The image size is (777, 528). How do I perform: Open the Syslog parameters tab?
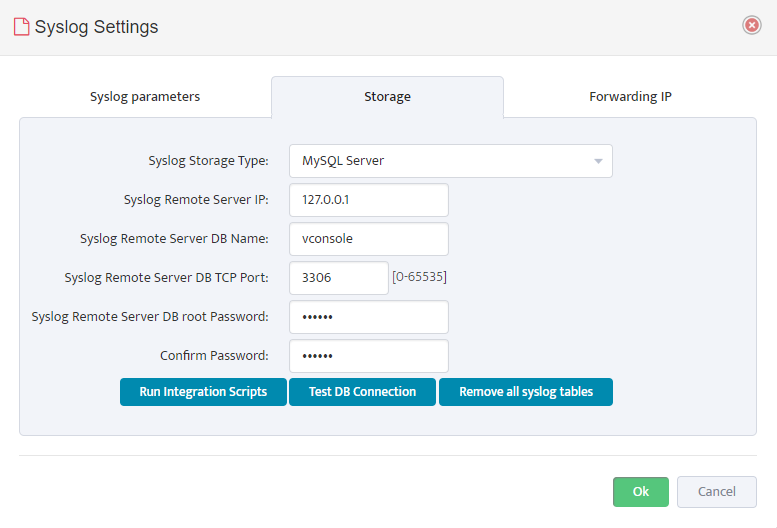145,97
